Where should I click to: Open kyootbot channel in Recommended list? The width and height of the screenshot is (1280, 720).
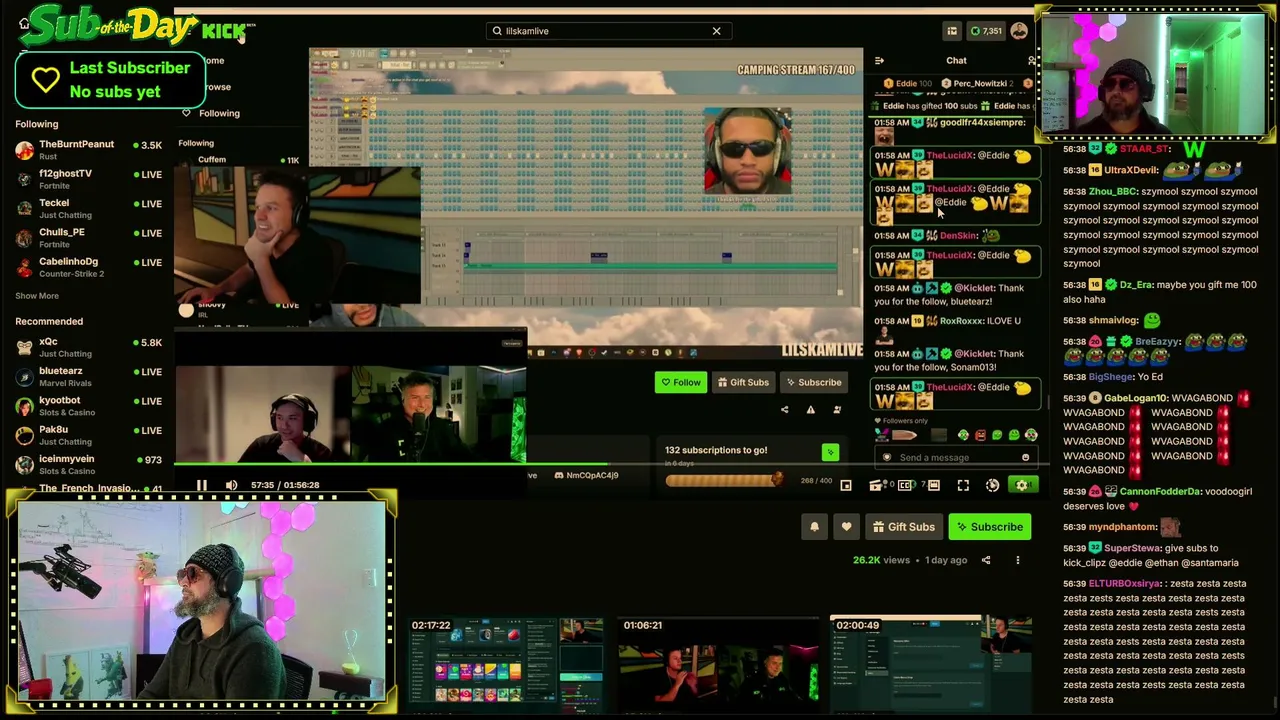point(89,406)
